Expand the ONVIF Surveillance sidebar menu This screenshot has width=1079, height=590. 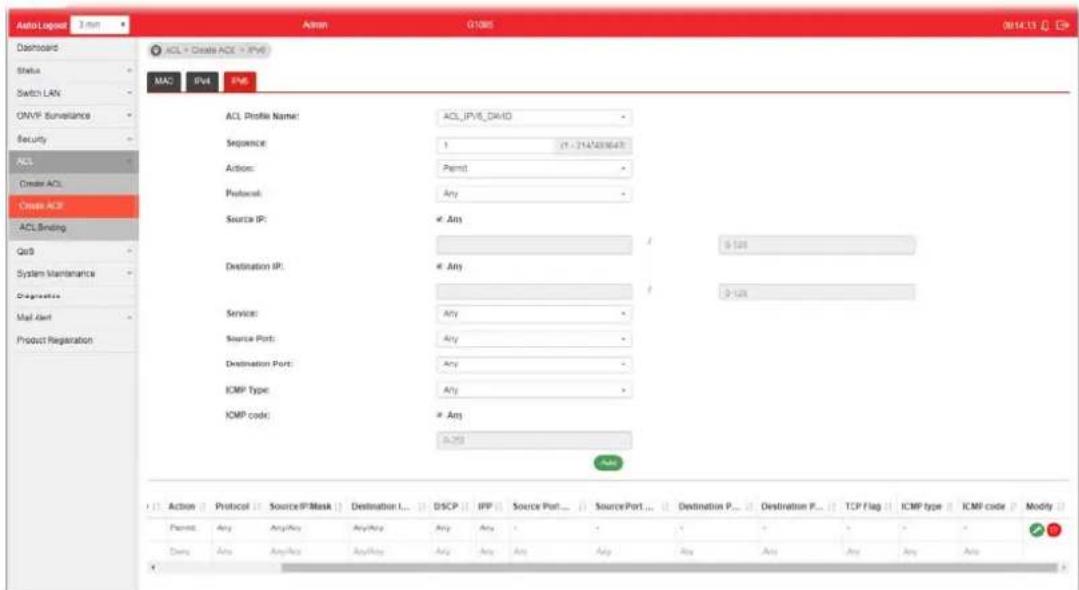click(74, 116)
